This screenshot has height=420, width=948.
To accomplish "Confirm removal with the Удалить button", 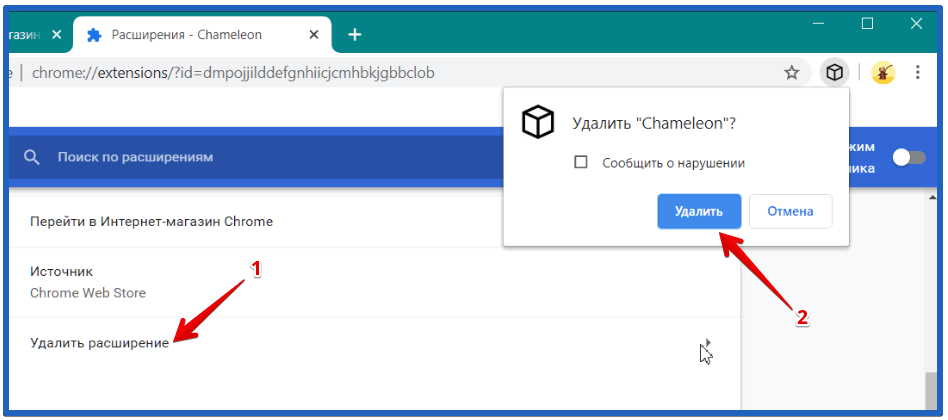I will (x=699, y=212).
